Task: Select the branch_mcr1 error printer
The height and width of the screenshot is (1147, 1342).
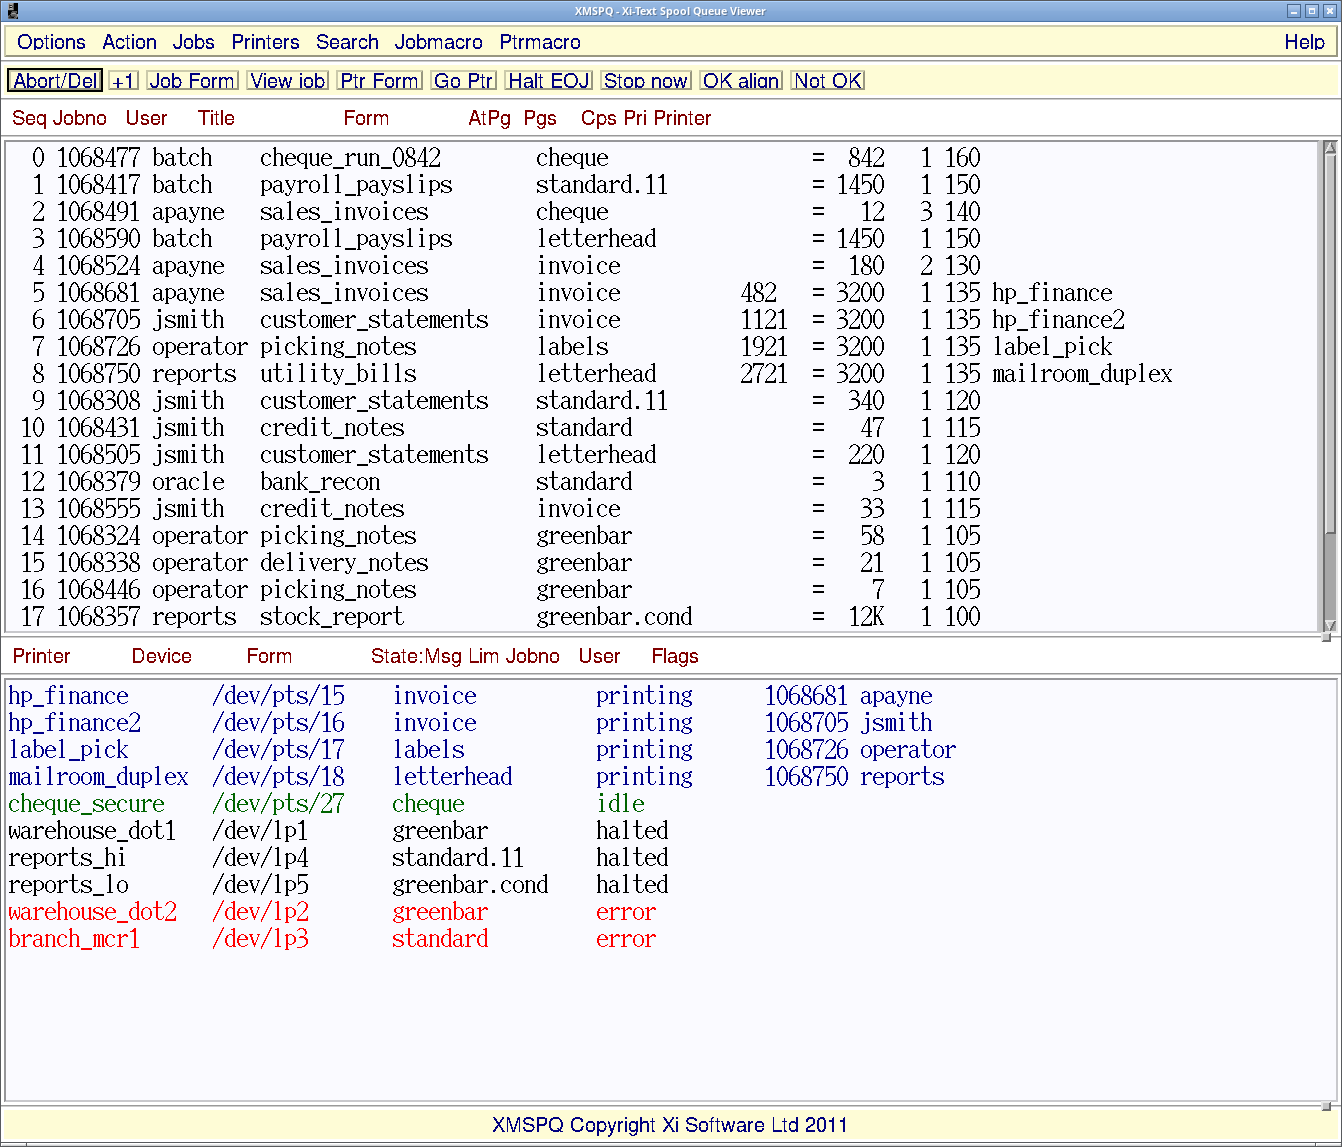Action: click(670, 939)
